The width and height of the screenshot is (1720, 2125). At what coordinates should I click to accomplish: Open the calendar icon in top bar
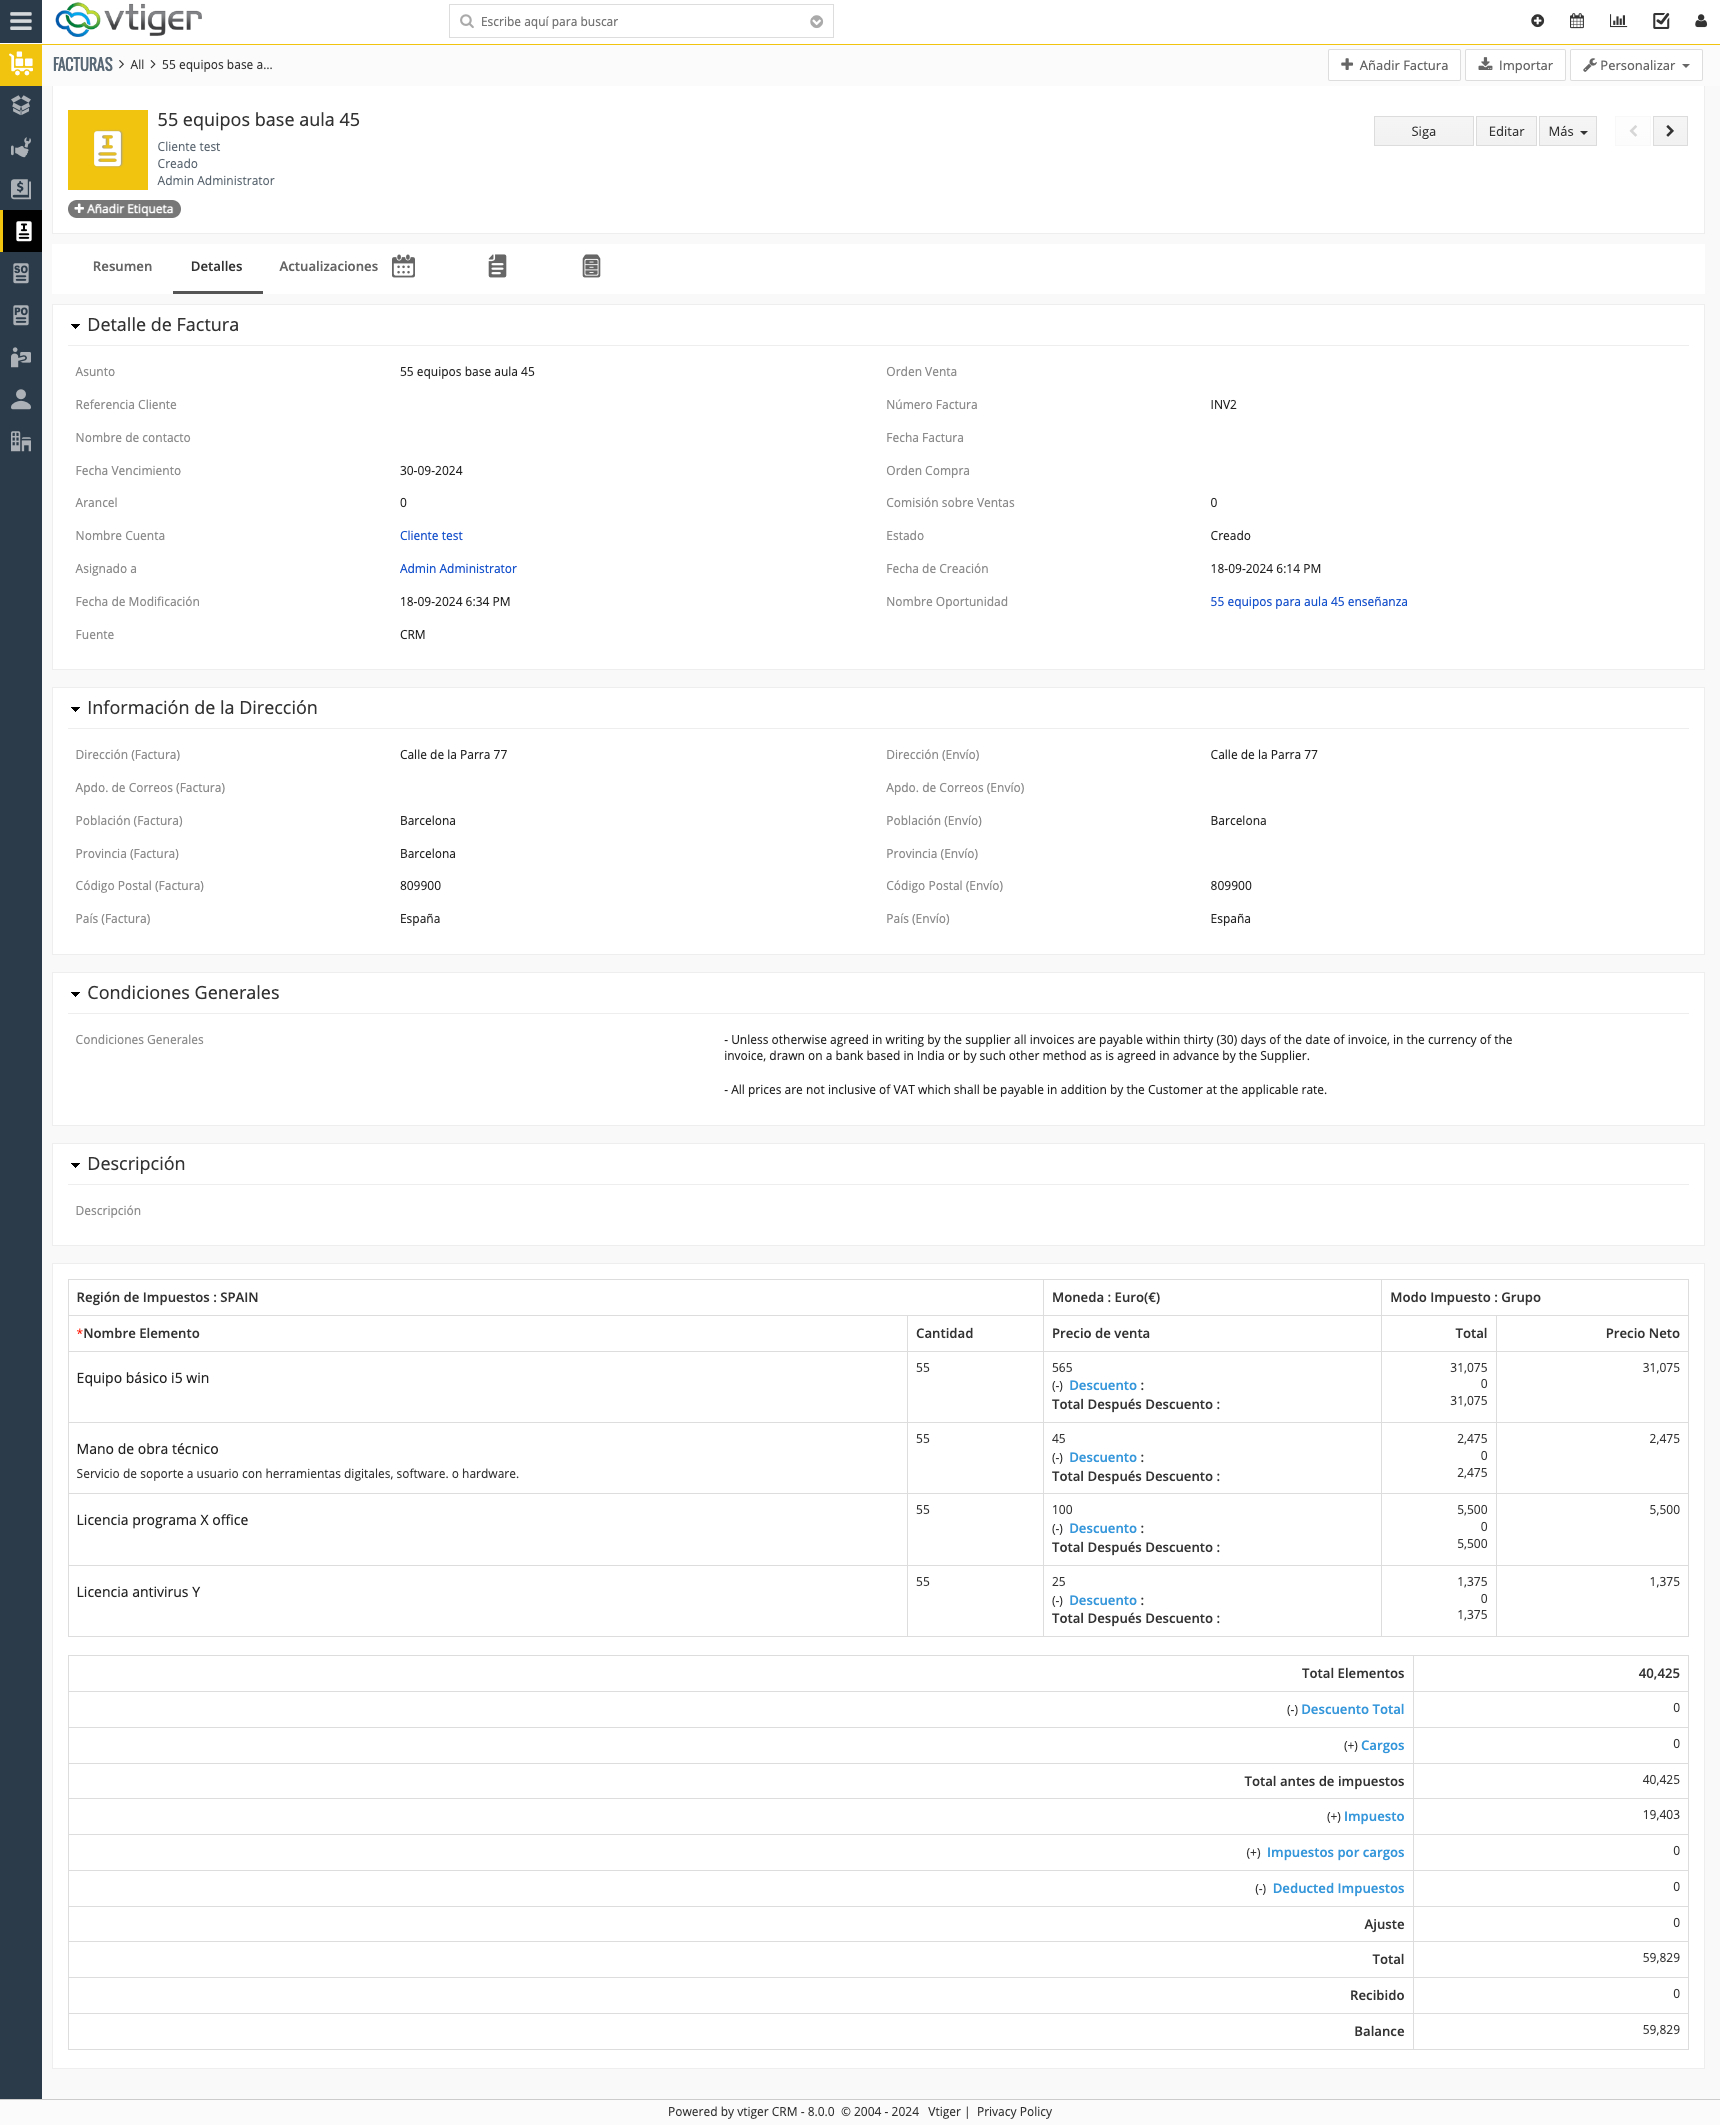(1577, 21)
